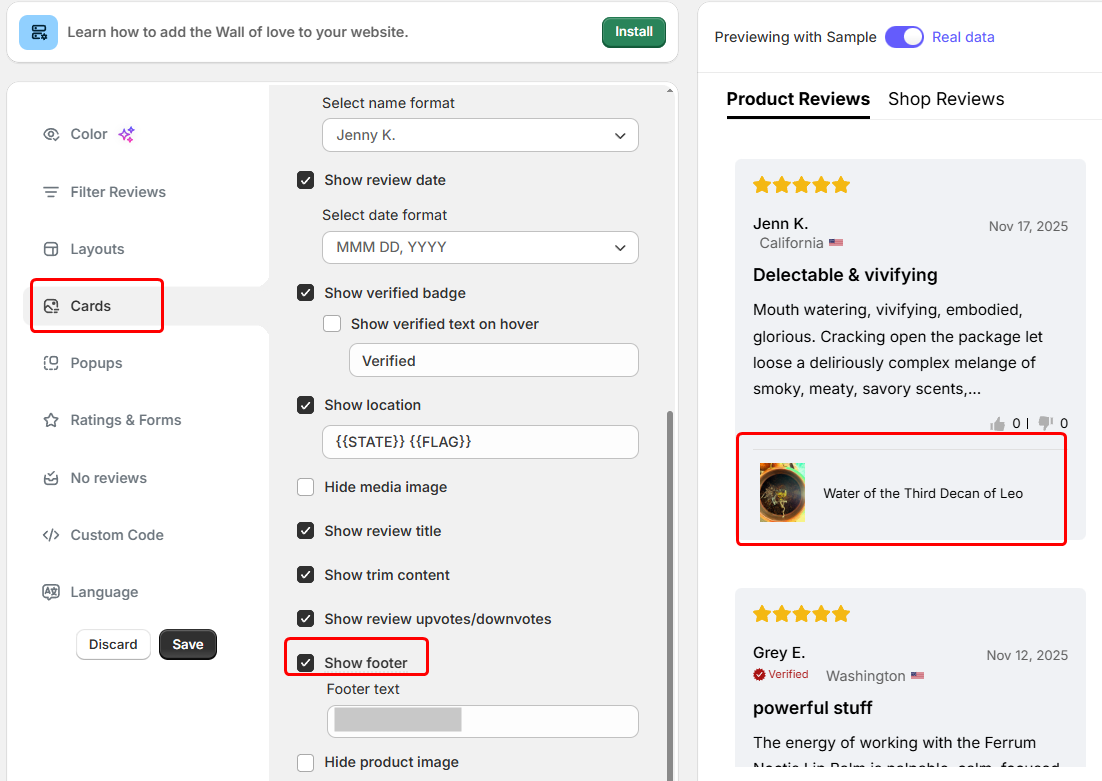The width and height of the screenshot is (1102, 781).
Task: Toggle the Sample/Real data preview switch
Action: pos(904,37)
